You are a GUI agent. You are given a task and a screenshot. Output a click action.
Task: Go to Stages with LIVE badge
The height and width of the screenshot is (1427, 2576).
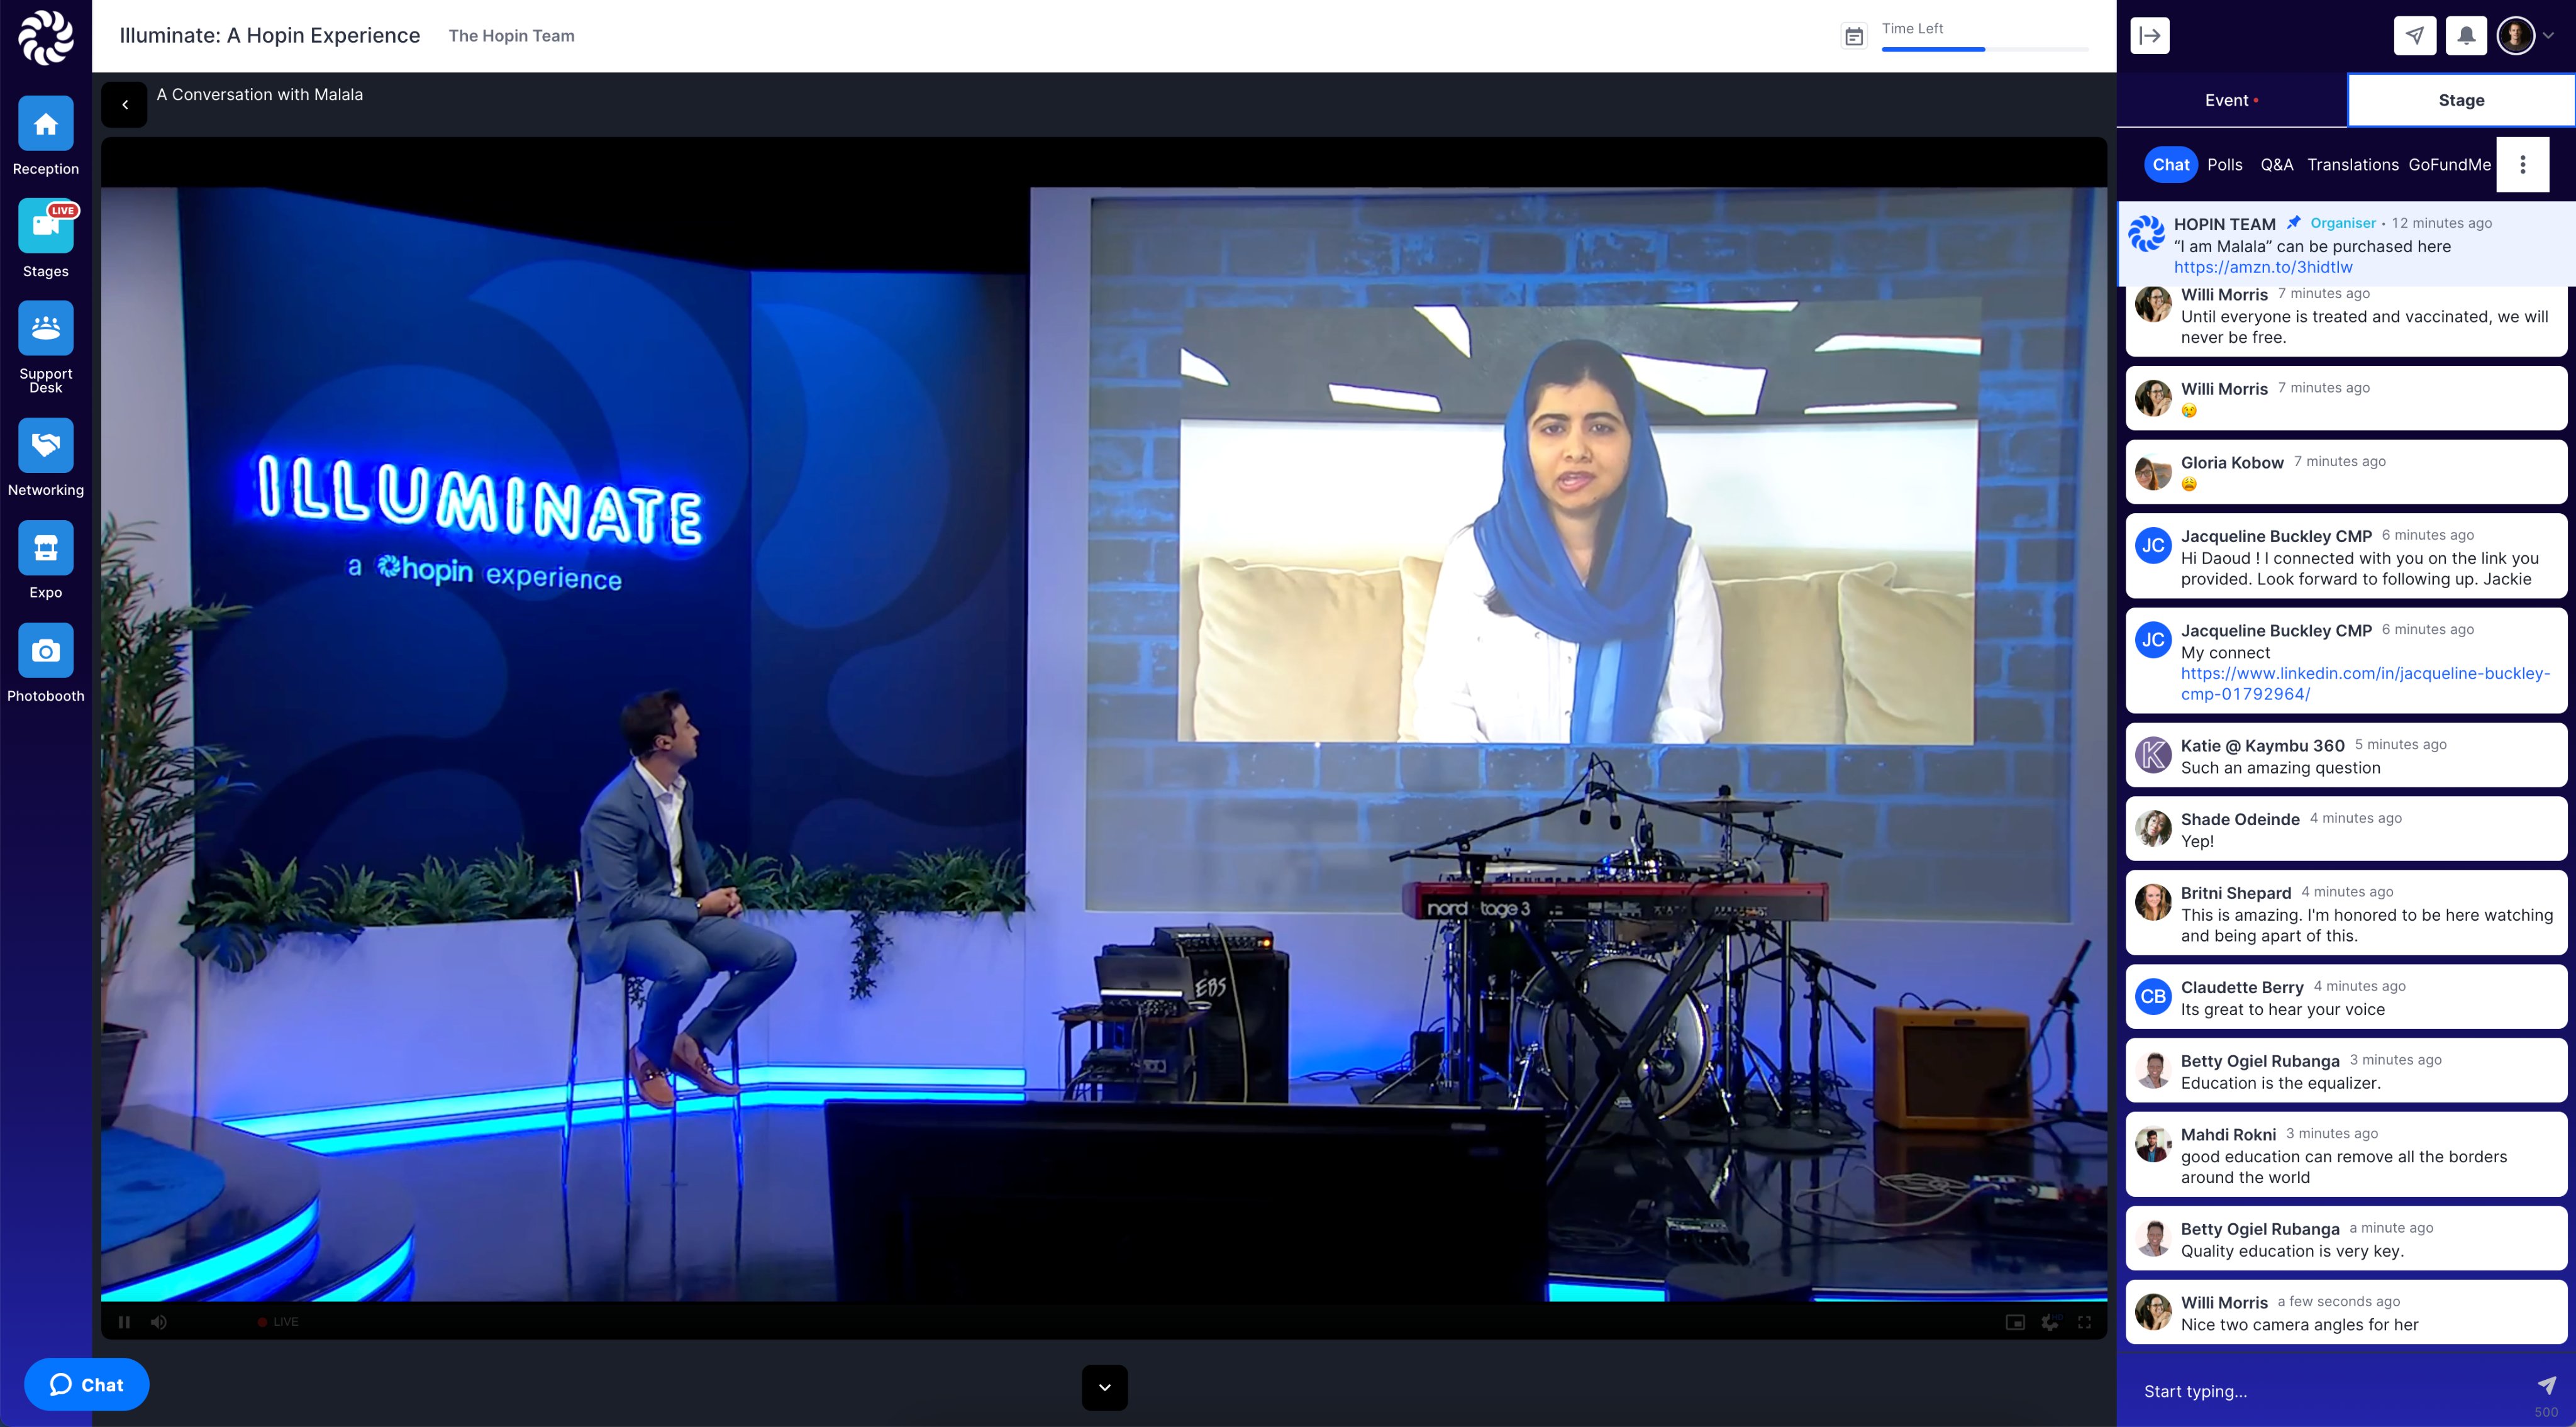45,226
